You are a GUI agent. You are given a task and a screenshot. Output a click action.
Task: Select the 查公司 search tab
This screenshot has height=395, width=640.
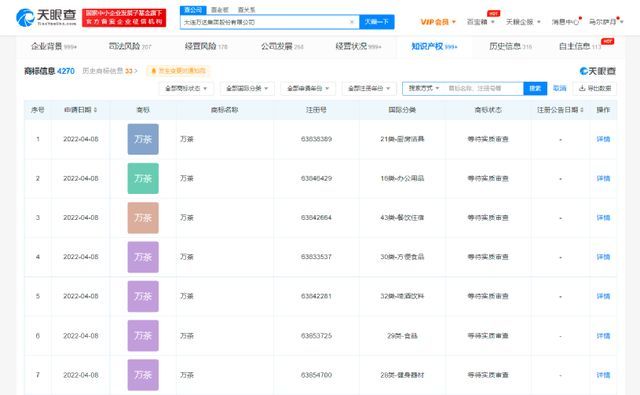pyautogui.click(x=193, y=9)
